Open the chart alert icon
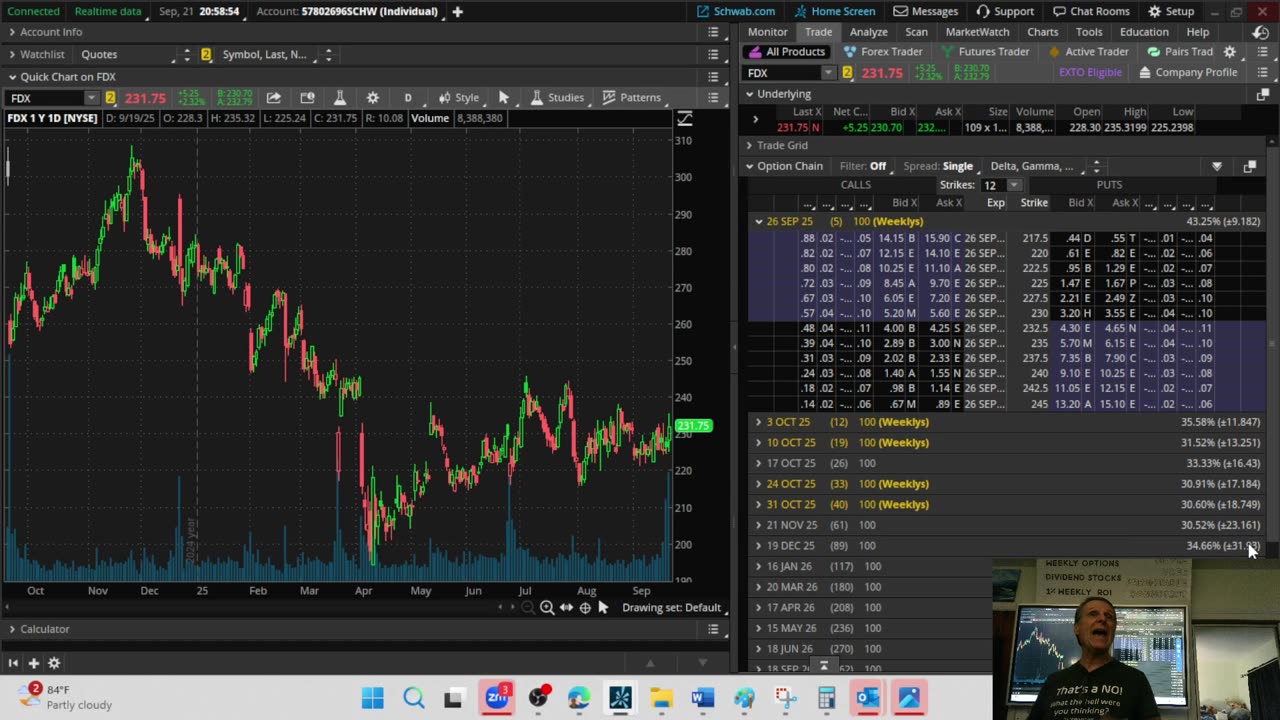Viewport: 1280px width, 720px height. [307, 98]
